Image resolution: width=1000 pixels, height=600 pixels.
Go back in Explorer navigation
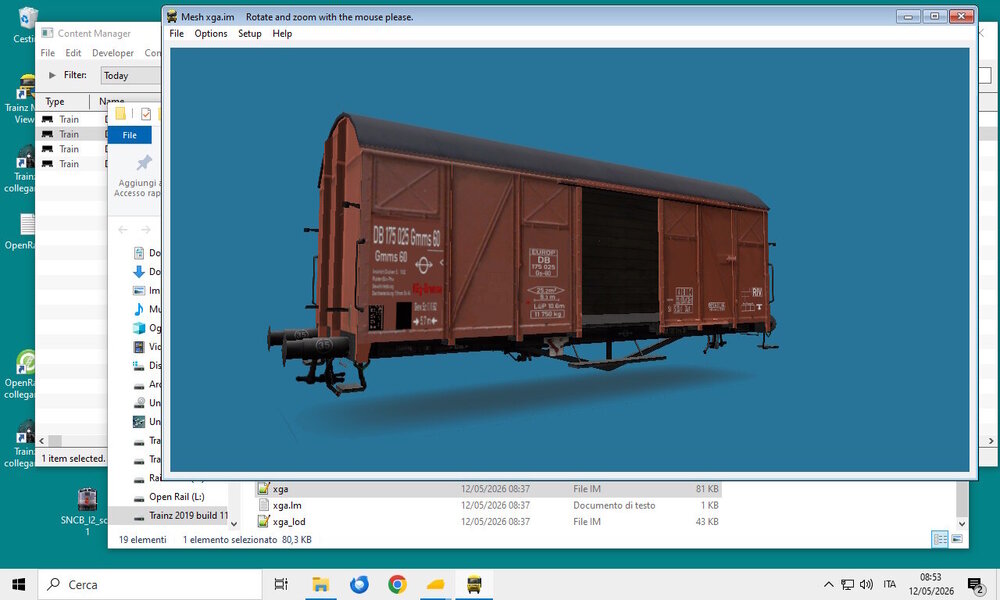click(x=123, y=230)
